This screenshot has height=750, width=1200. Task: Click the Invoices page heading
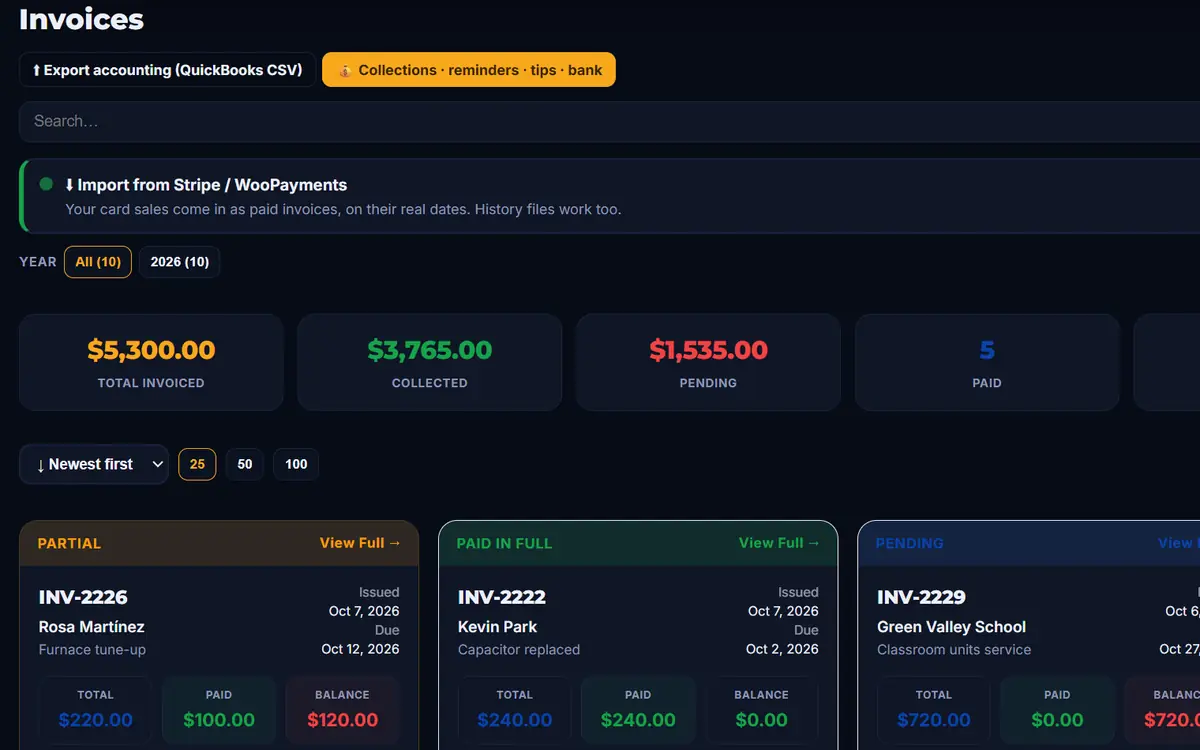[x=81, y=19]
